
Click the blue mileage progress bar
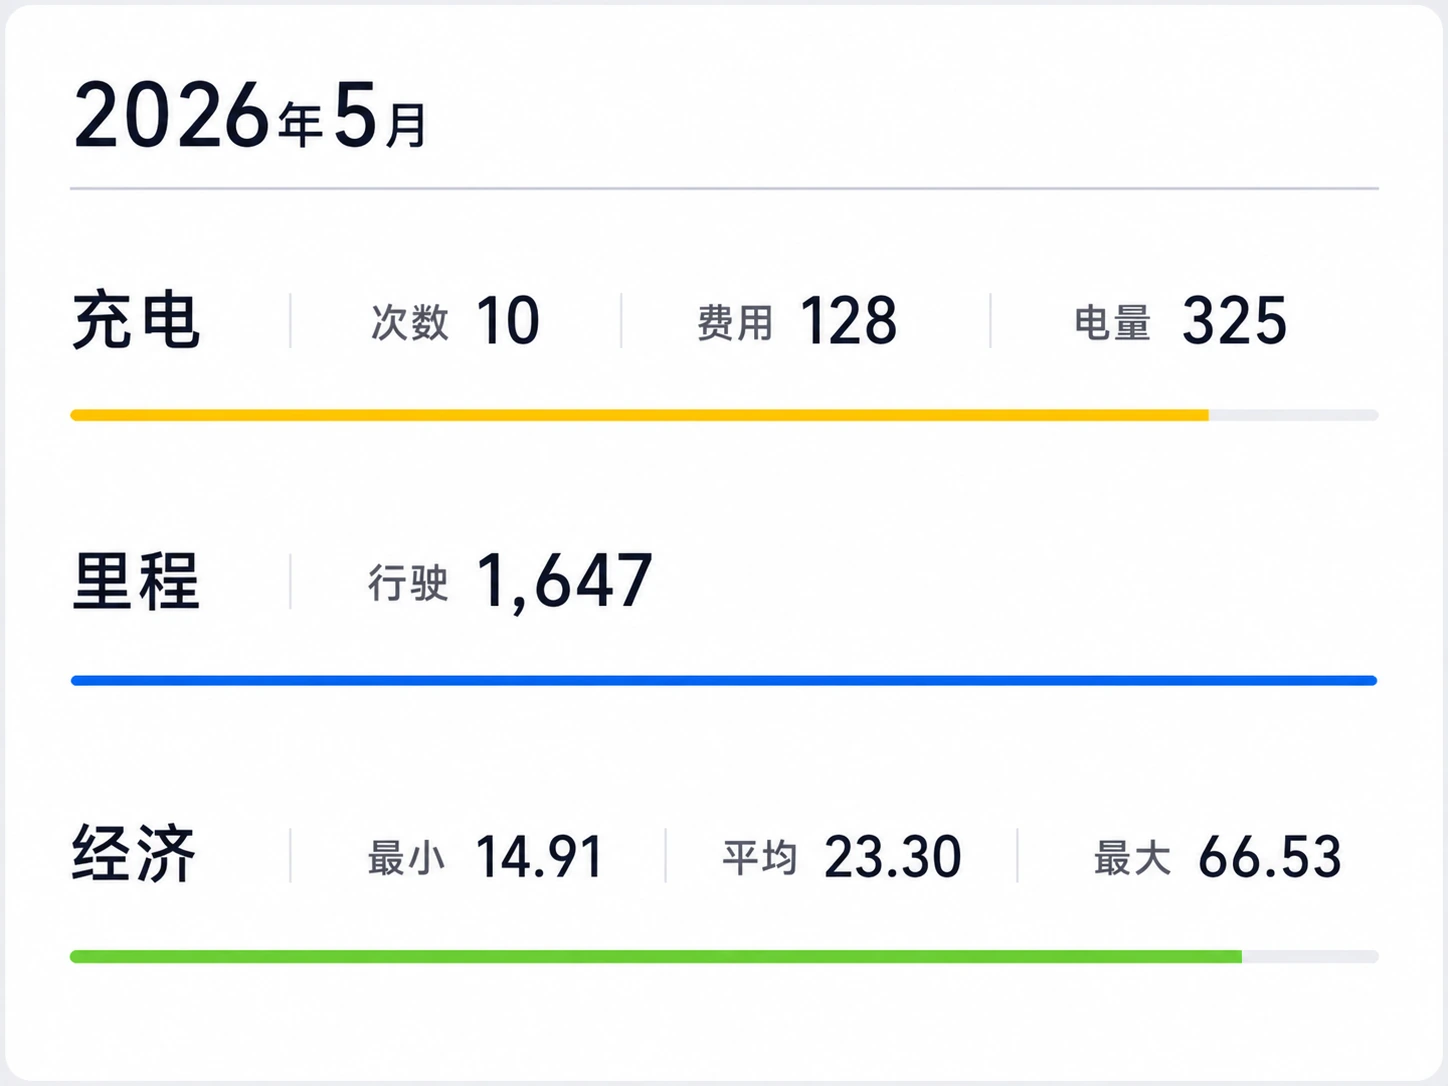point(724,681)
